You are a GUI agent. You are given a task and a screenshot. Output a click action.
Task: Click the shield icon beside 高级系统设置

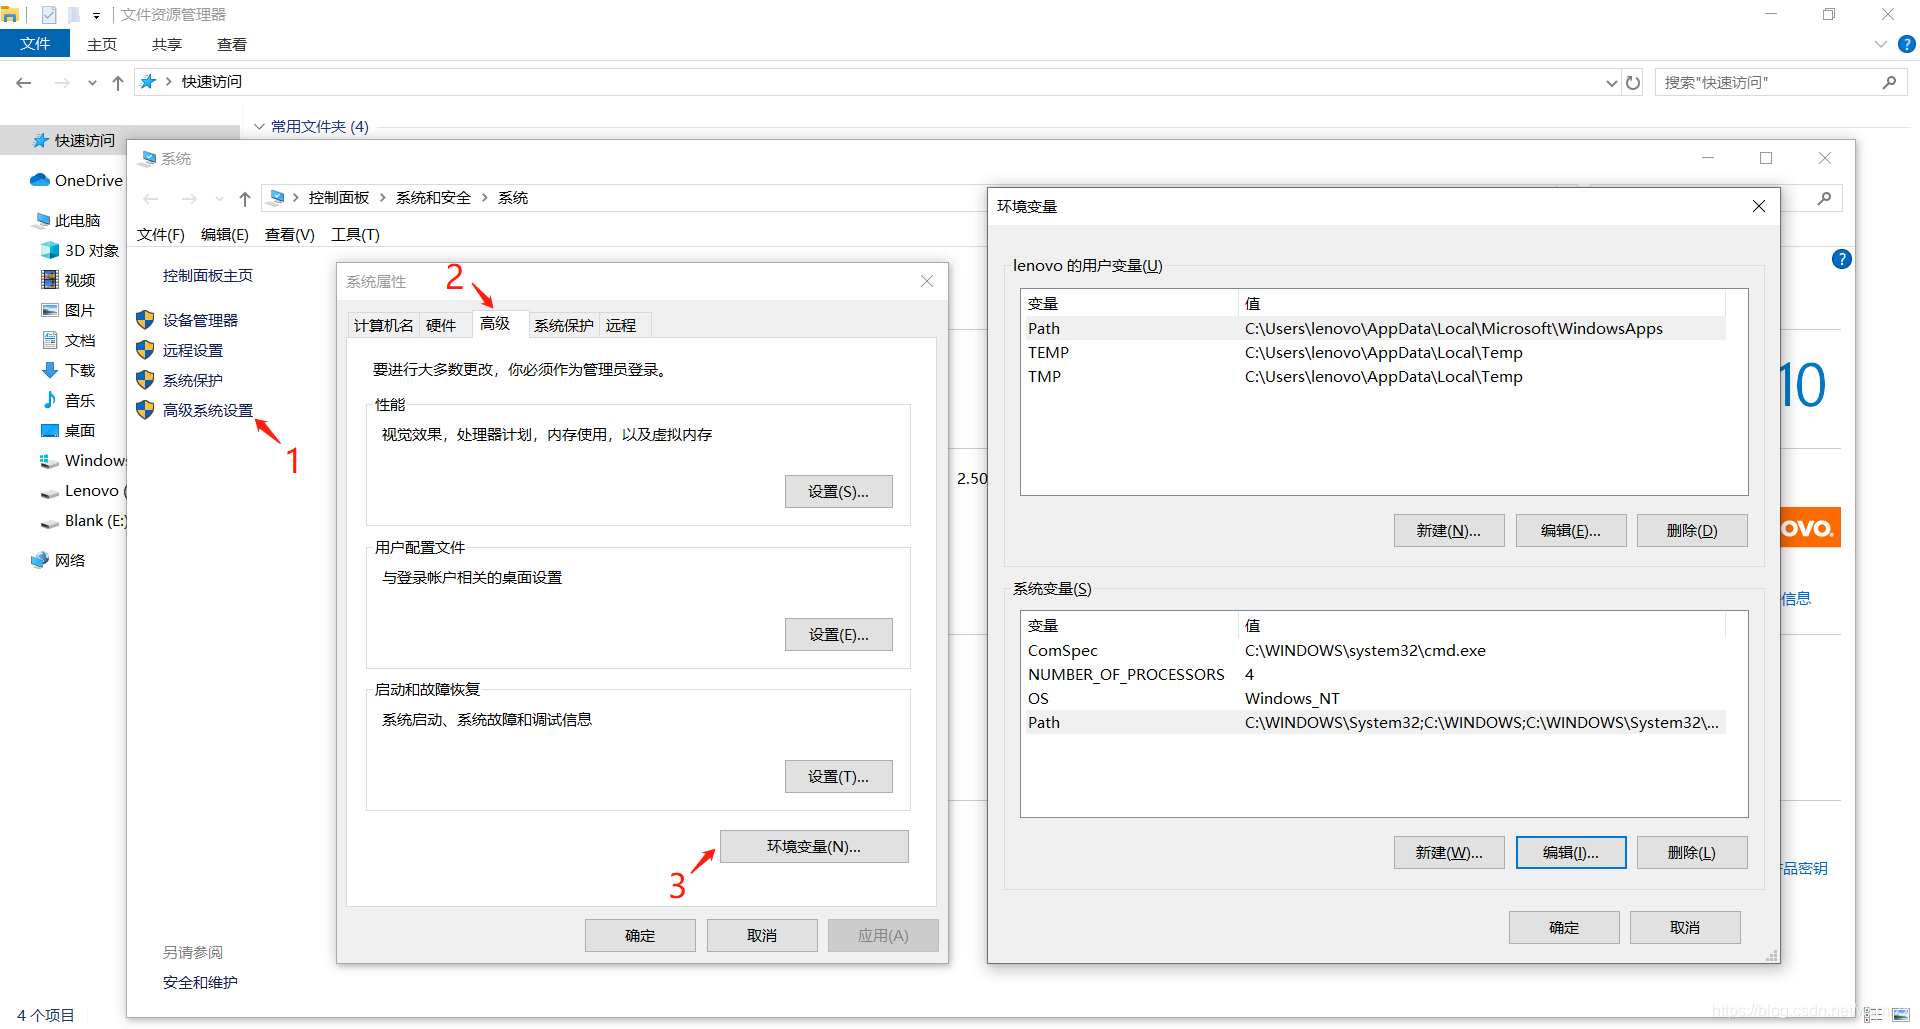[x=145, y=410]
